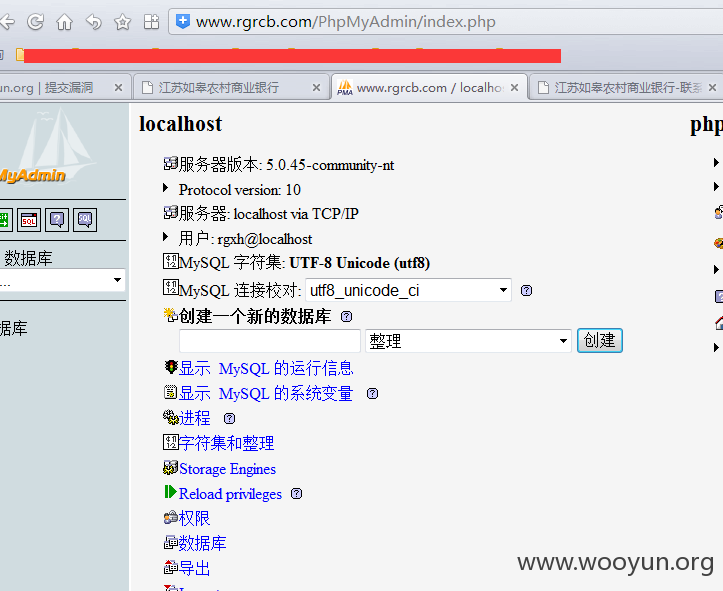723x591 pixels.
Task: Click help icon next to MySQL system variables
Action: pos(372,393)
